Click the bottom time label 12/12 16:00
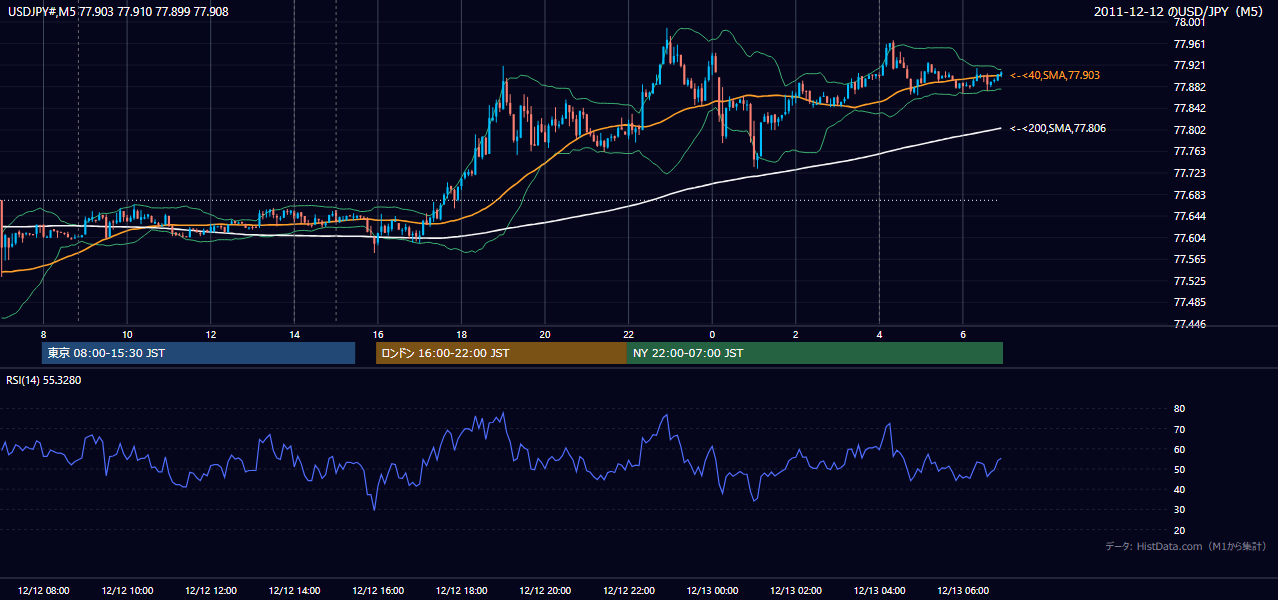The height and width of the screenshot is (600, 1278). (x=378, y=591)
